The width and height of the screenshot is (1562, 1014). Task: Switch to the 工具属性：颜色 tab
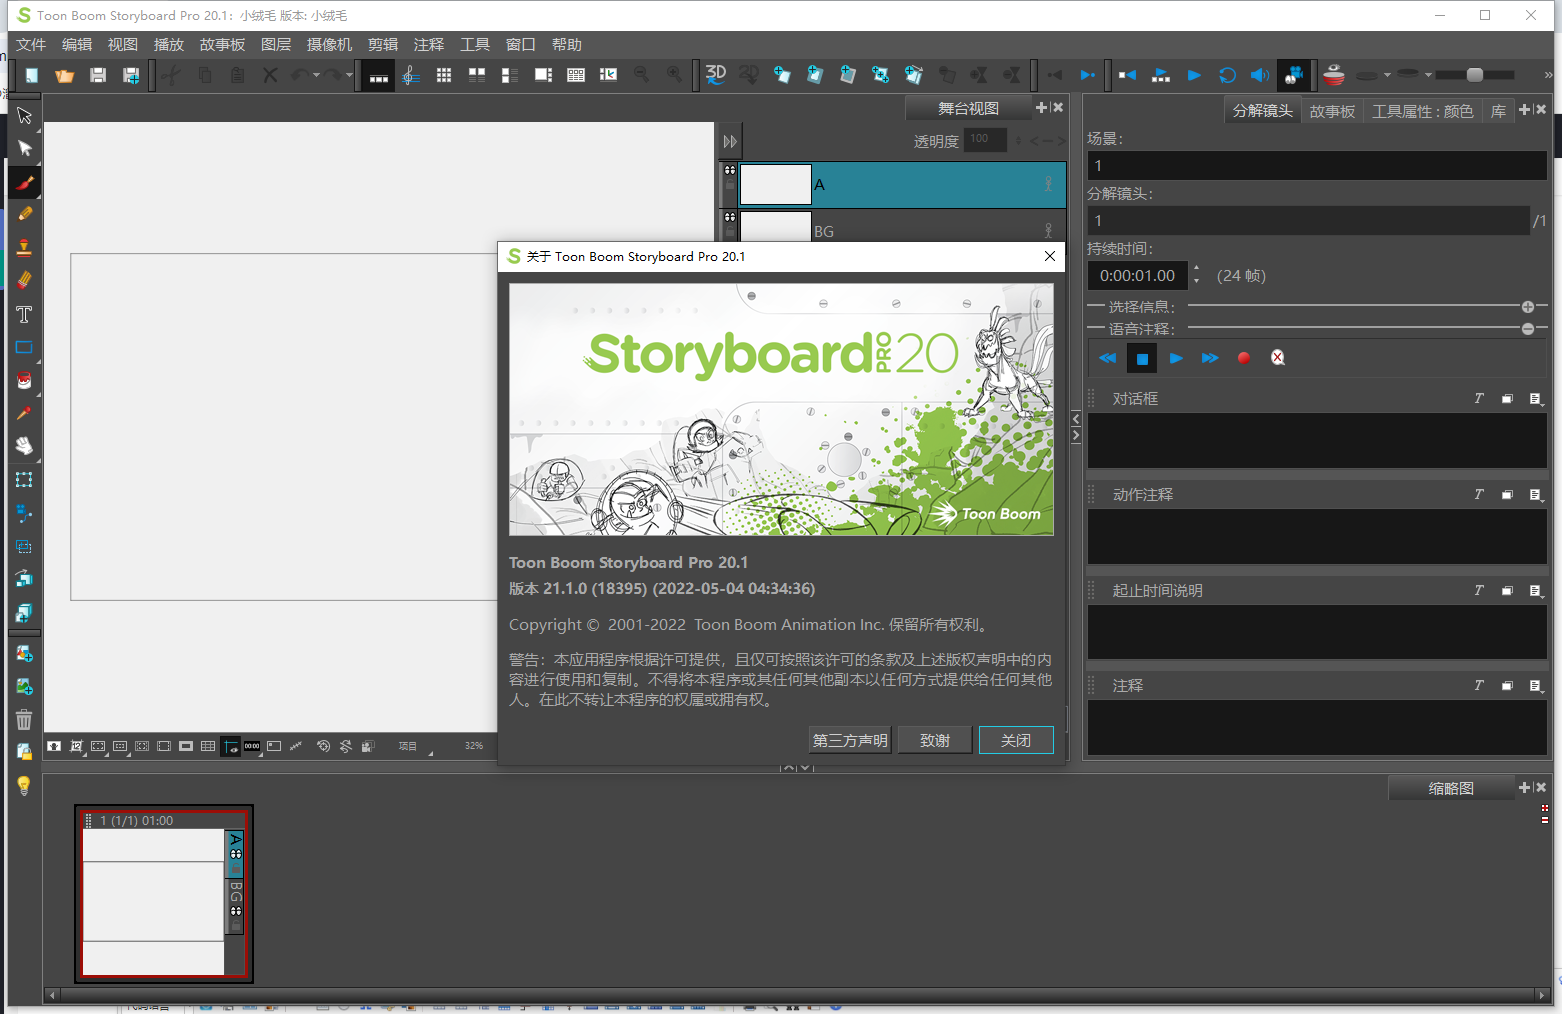point(1422,111)
